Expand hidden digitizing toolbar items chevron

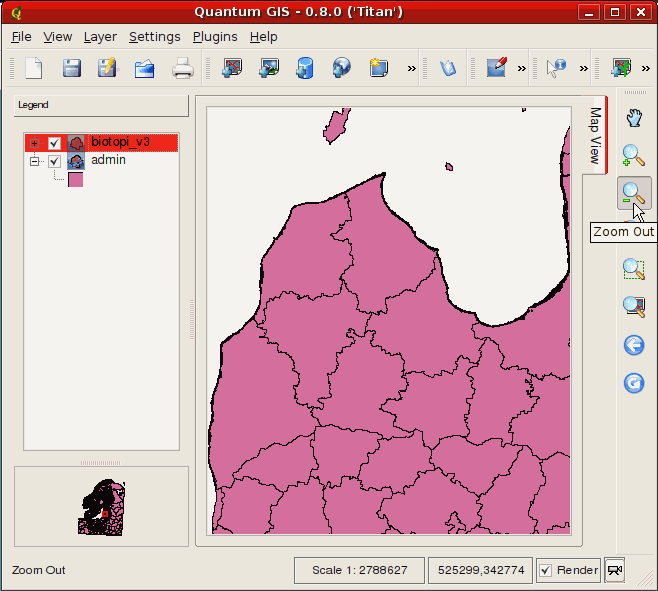coord(521,68)
